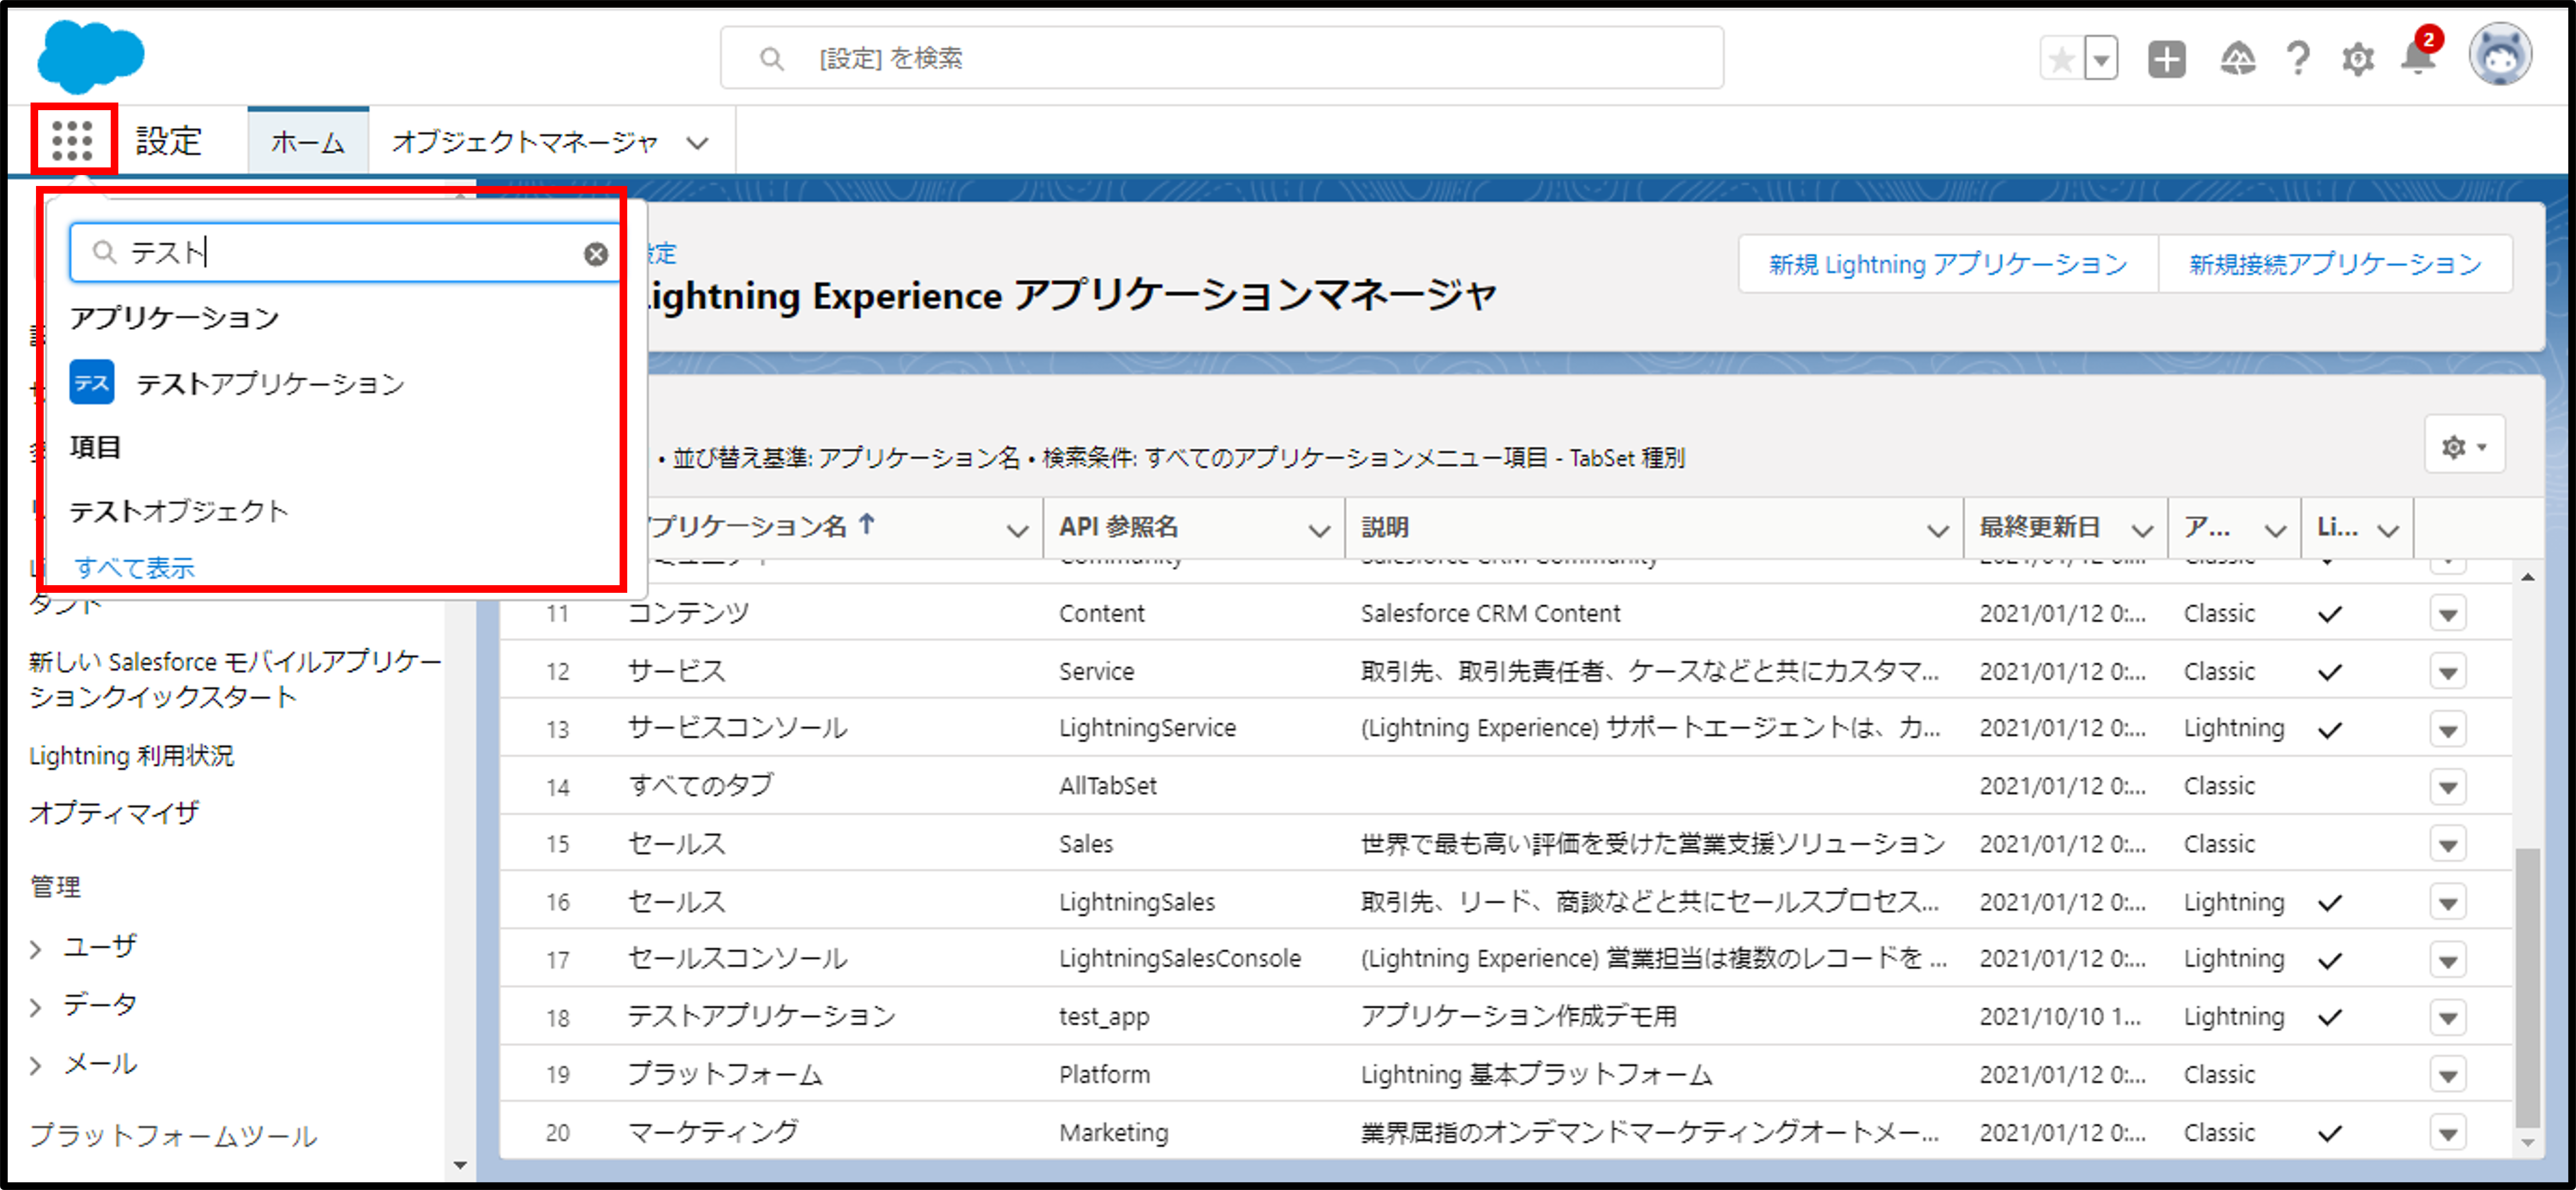This screenshot has height=1190, width=2576.
Task: Open the list view settings gear dropdown
Action: (x=2464, y=446)
